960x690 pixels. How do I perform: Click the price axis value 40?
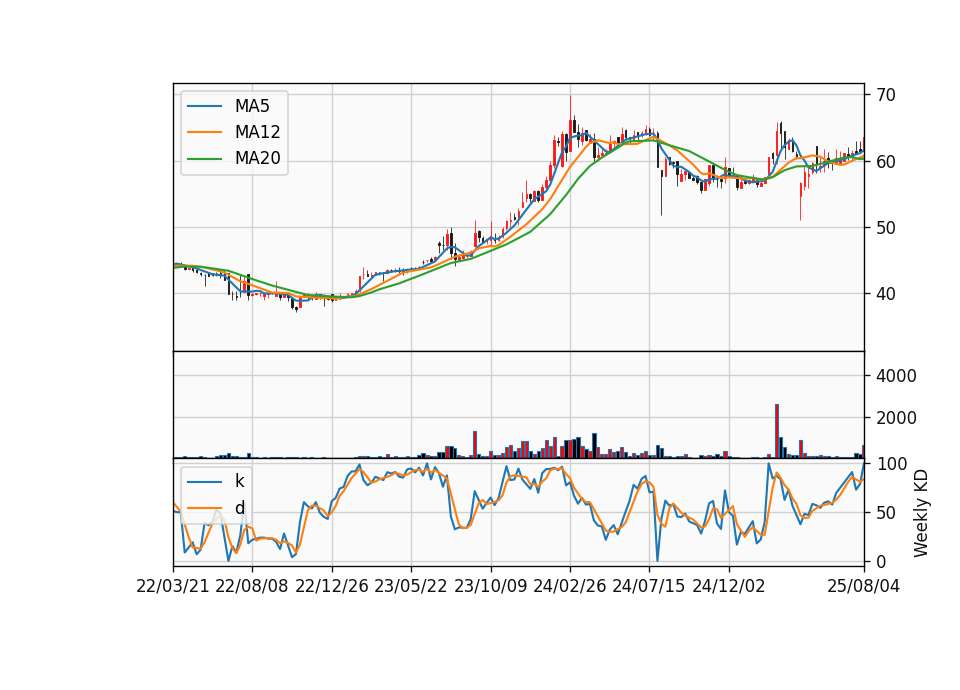tap(885, 294)
